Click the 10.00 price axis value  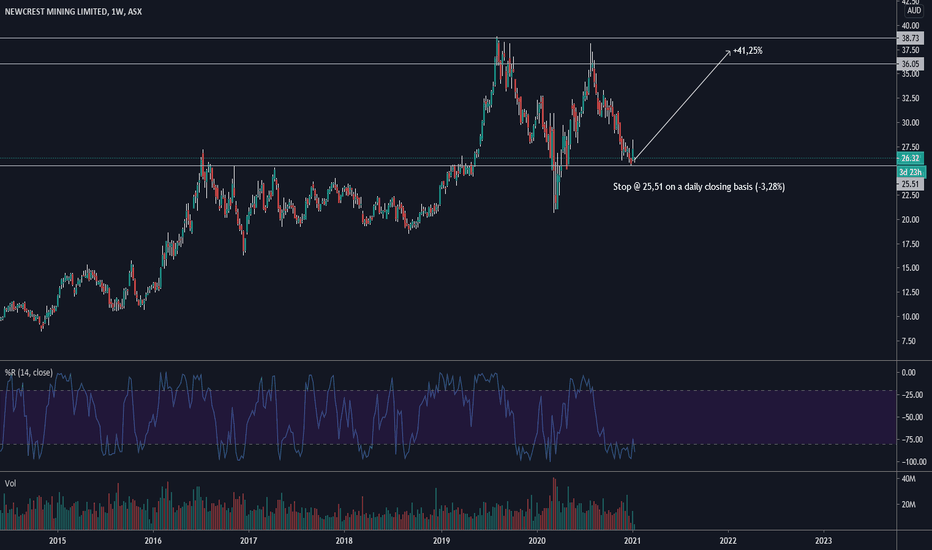click(x=910, y=317)
